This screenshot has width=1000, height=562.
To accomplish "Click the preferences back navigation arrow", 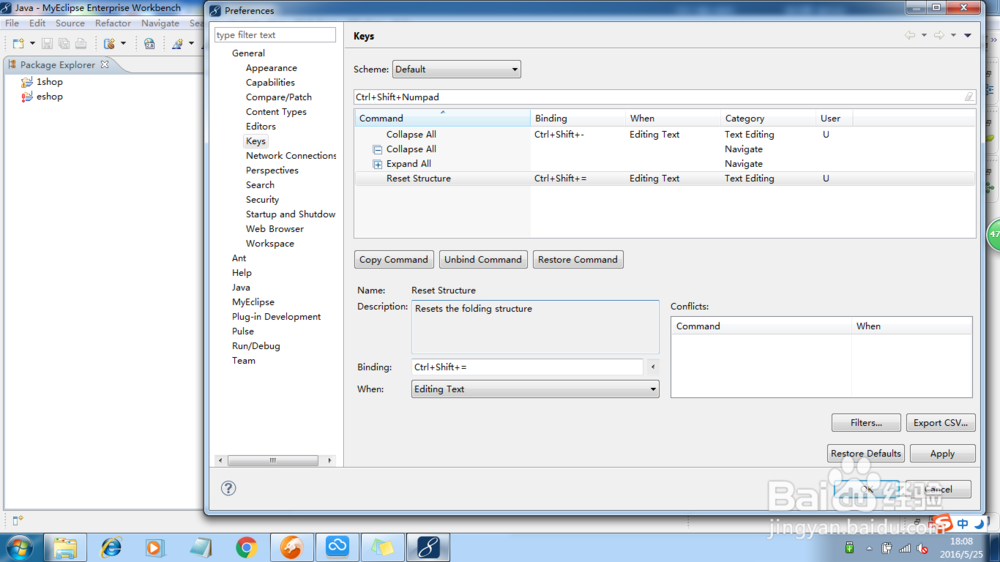I will pyautogui.click(x=910, y=35).
